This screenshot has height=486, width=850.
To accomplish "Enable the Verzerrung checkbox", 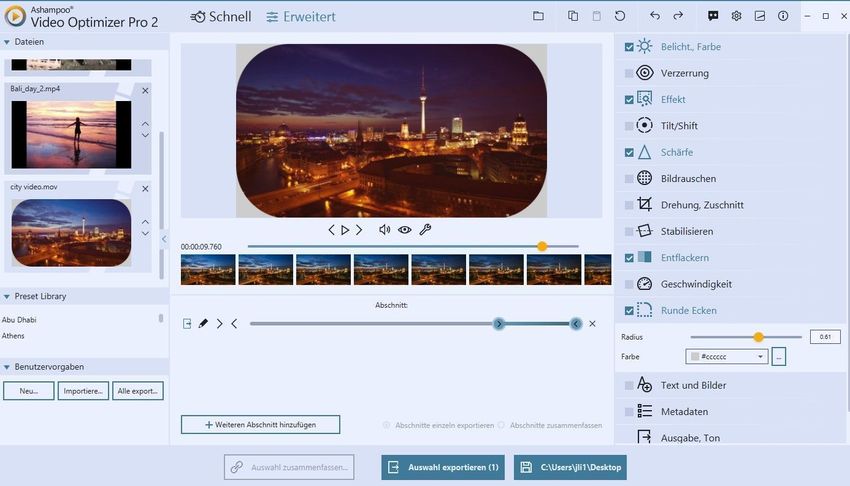I will pos(629,73).
